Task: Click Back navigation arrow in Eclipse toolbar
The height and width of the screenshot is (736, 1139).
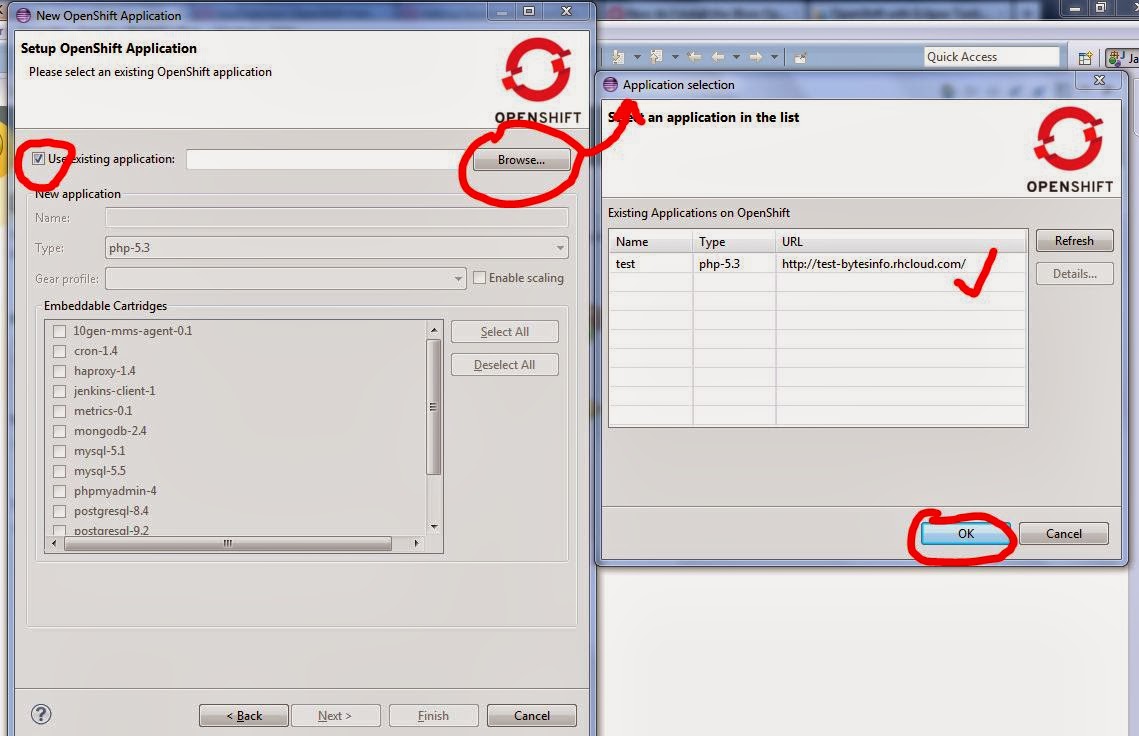Action: (x=718, y=57)
